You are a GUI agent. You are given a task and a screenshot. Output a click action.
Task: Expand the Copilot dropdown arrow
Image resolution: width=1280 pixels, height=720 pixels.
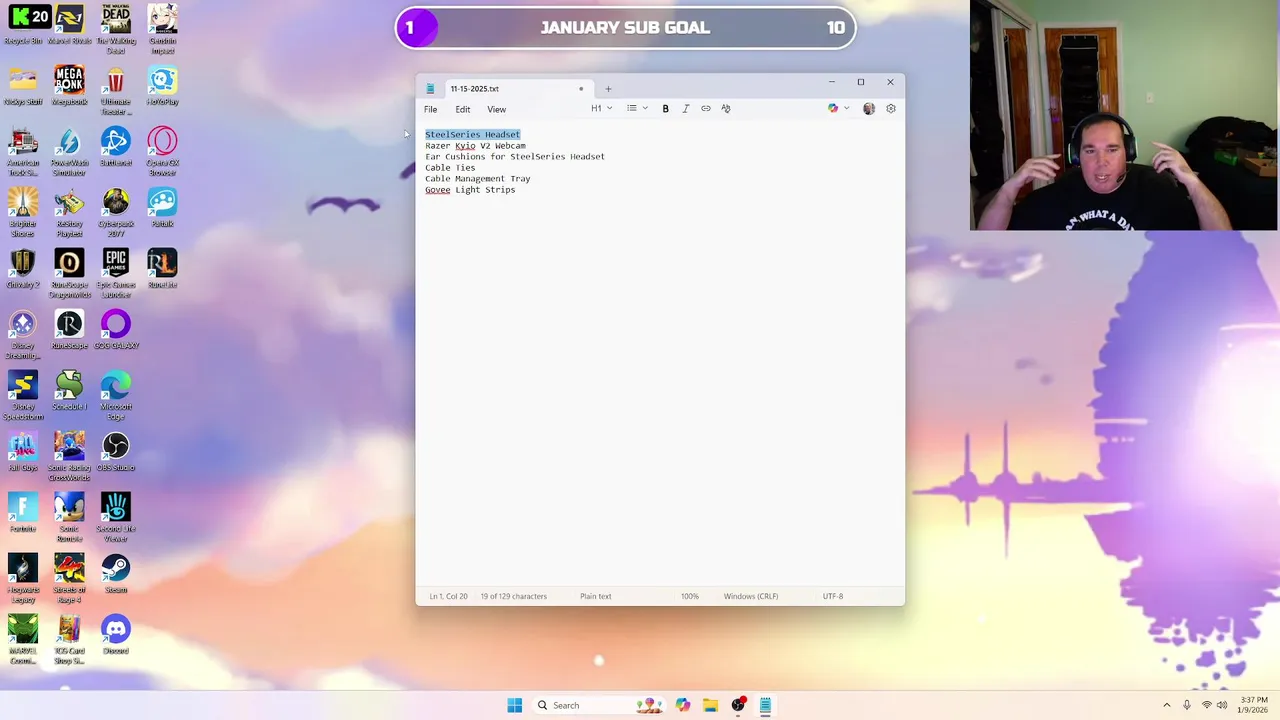847,109
